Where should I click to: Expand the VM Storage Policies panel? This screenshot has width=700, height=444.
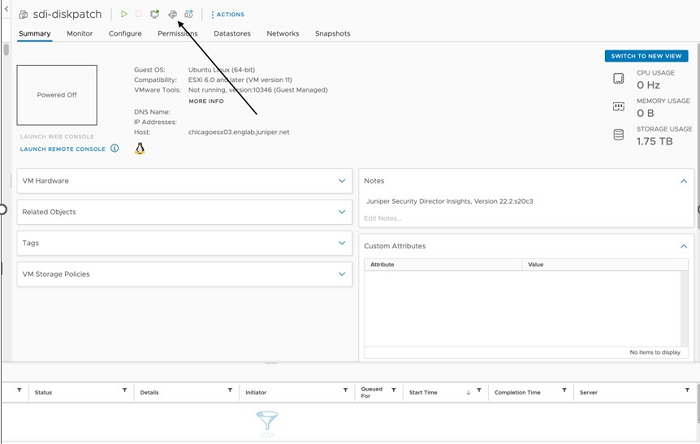342,274
